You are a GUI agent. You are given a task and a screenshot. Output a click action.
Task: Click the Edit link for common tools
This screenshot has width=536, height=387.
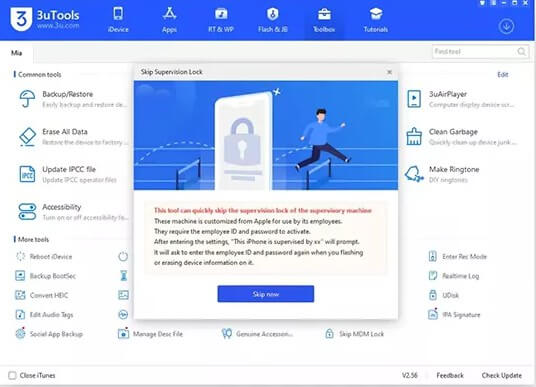[x=502, y=75]
